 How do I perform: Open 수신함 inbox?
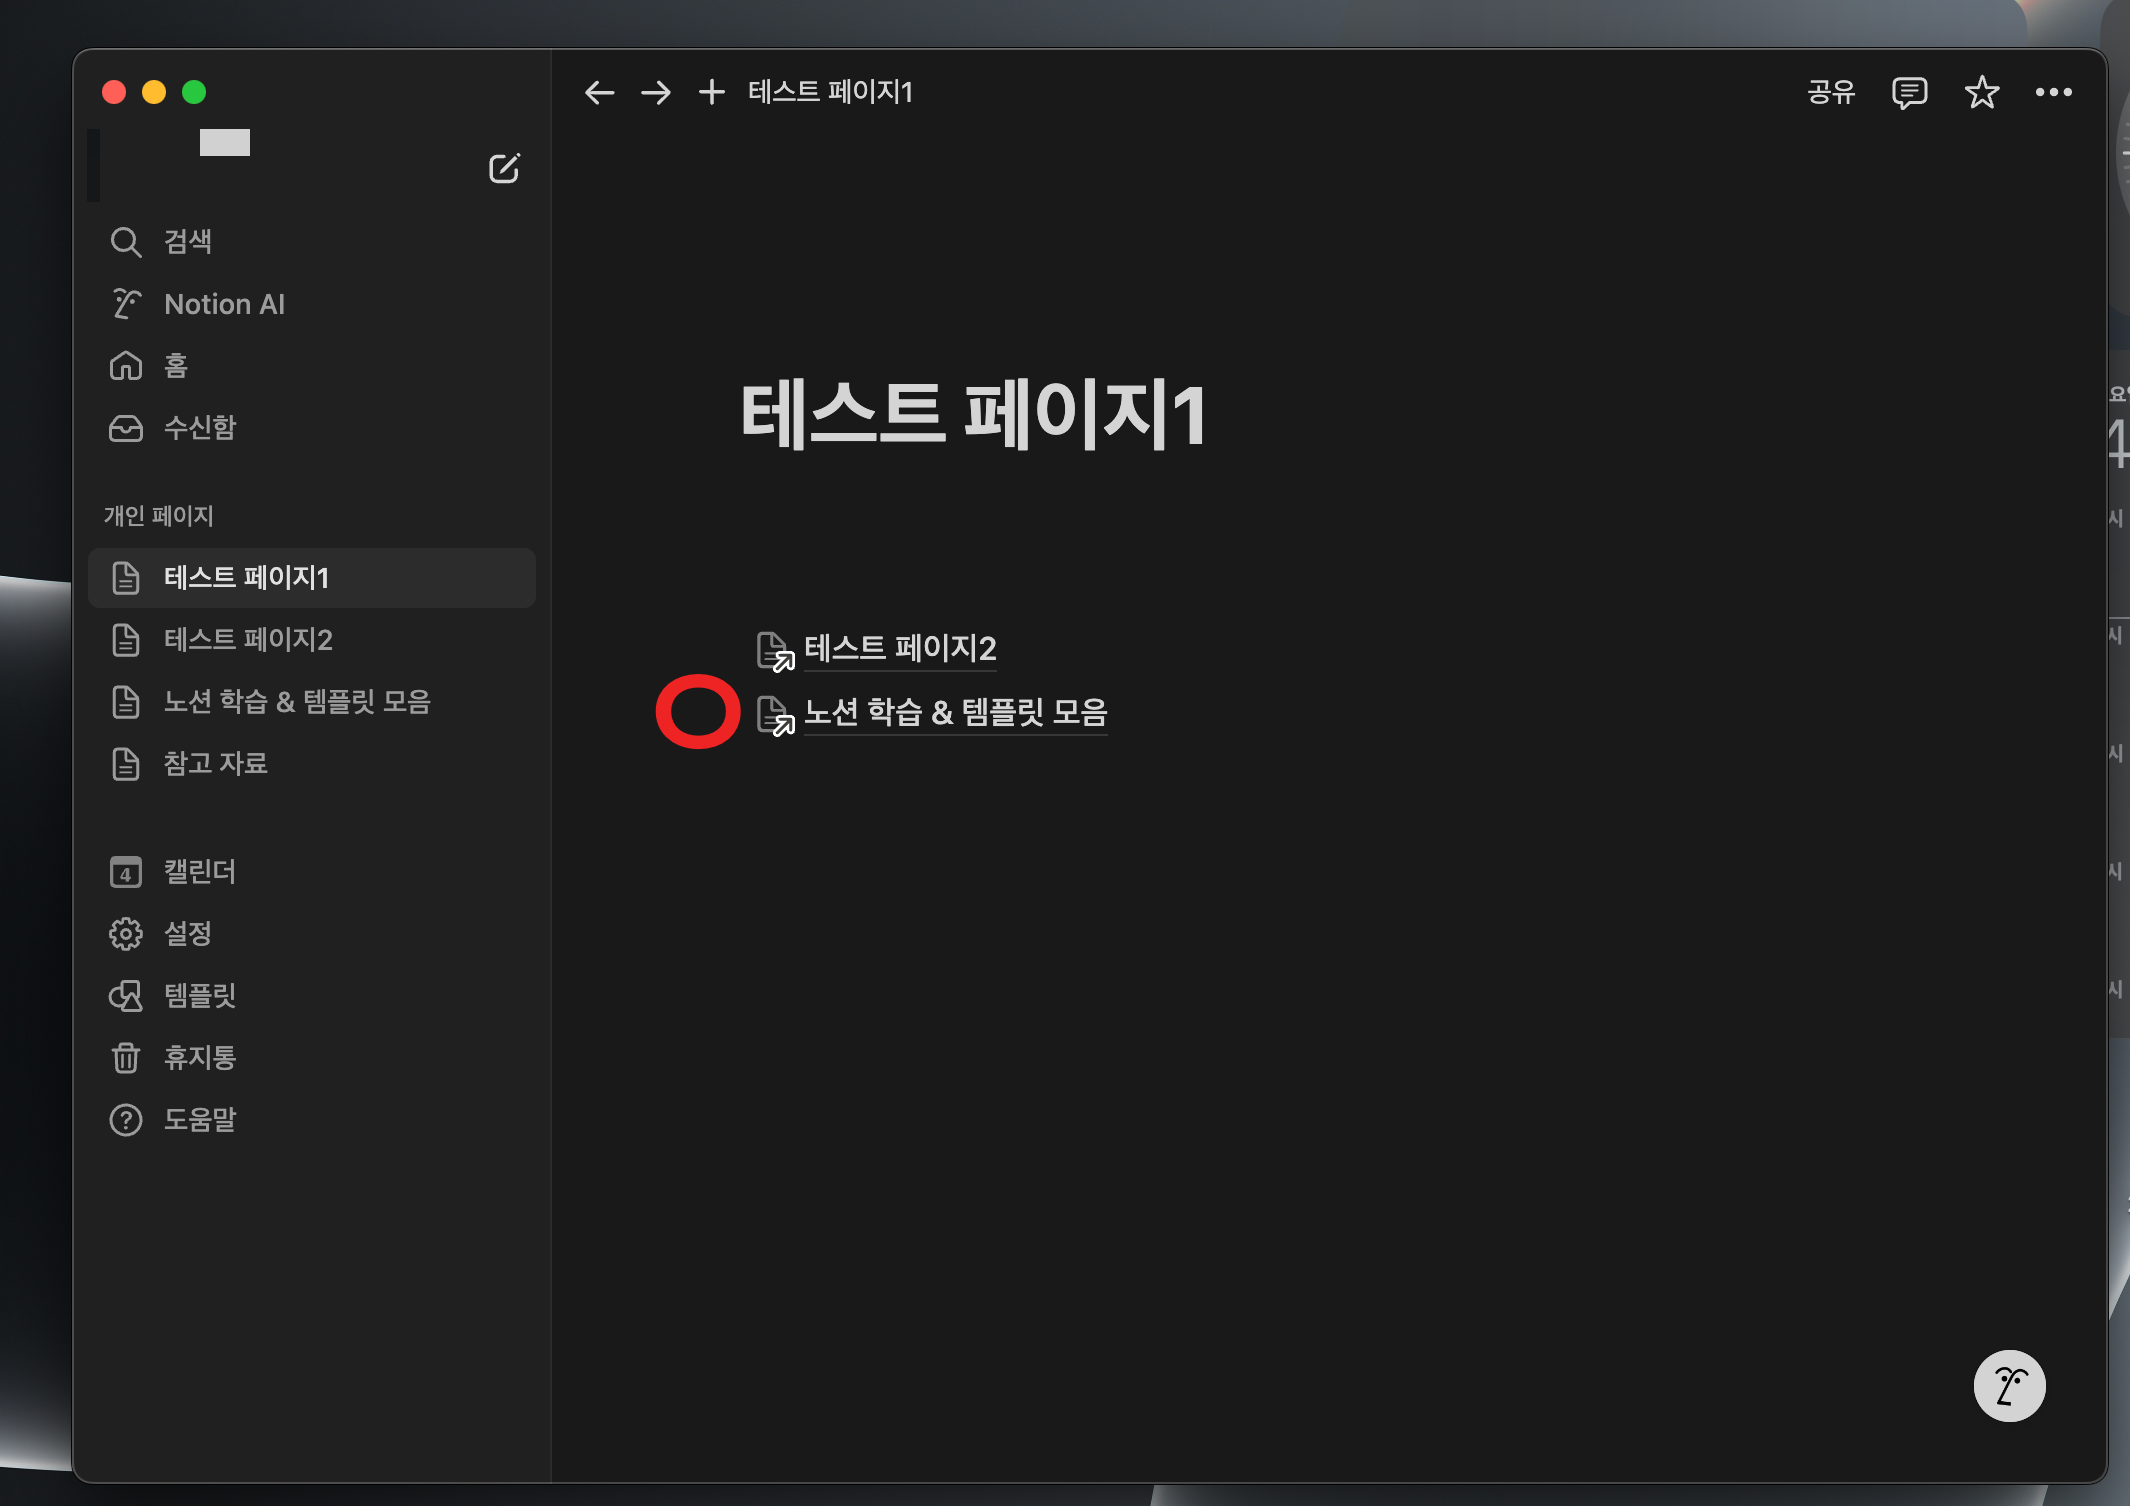pyautogui.click(x=199, y=428)
